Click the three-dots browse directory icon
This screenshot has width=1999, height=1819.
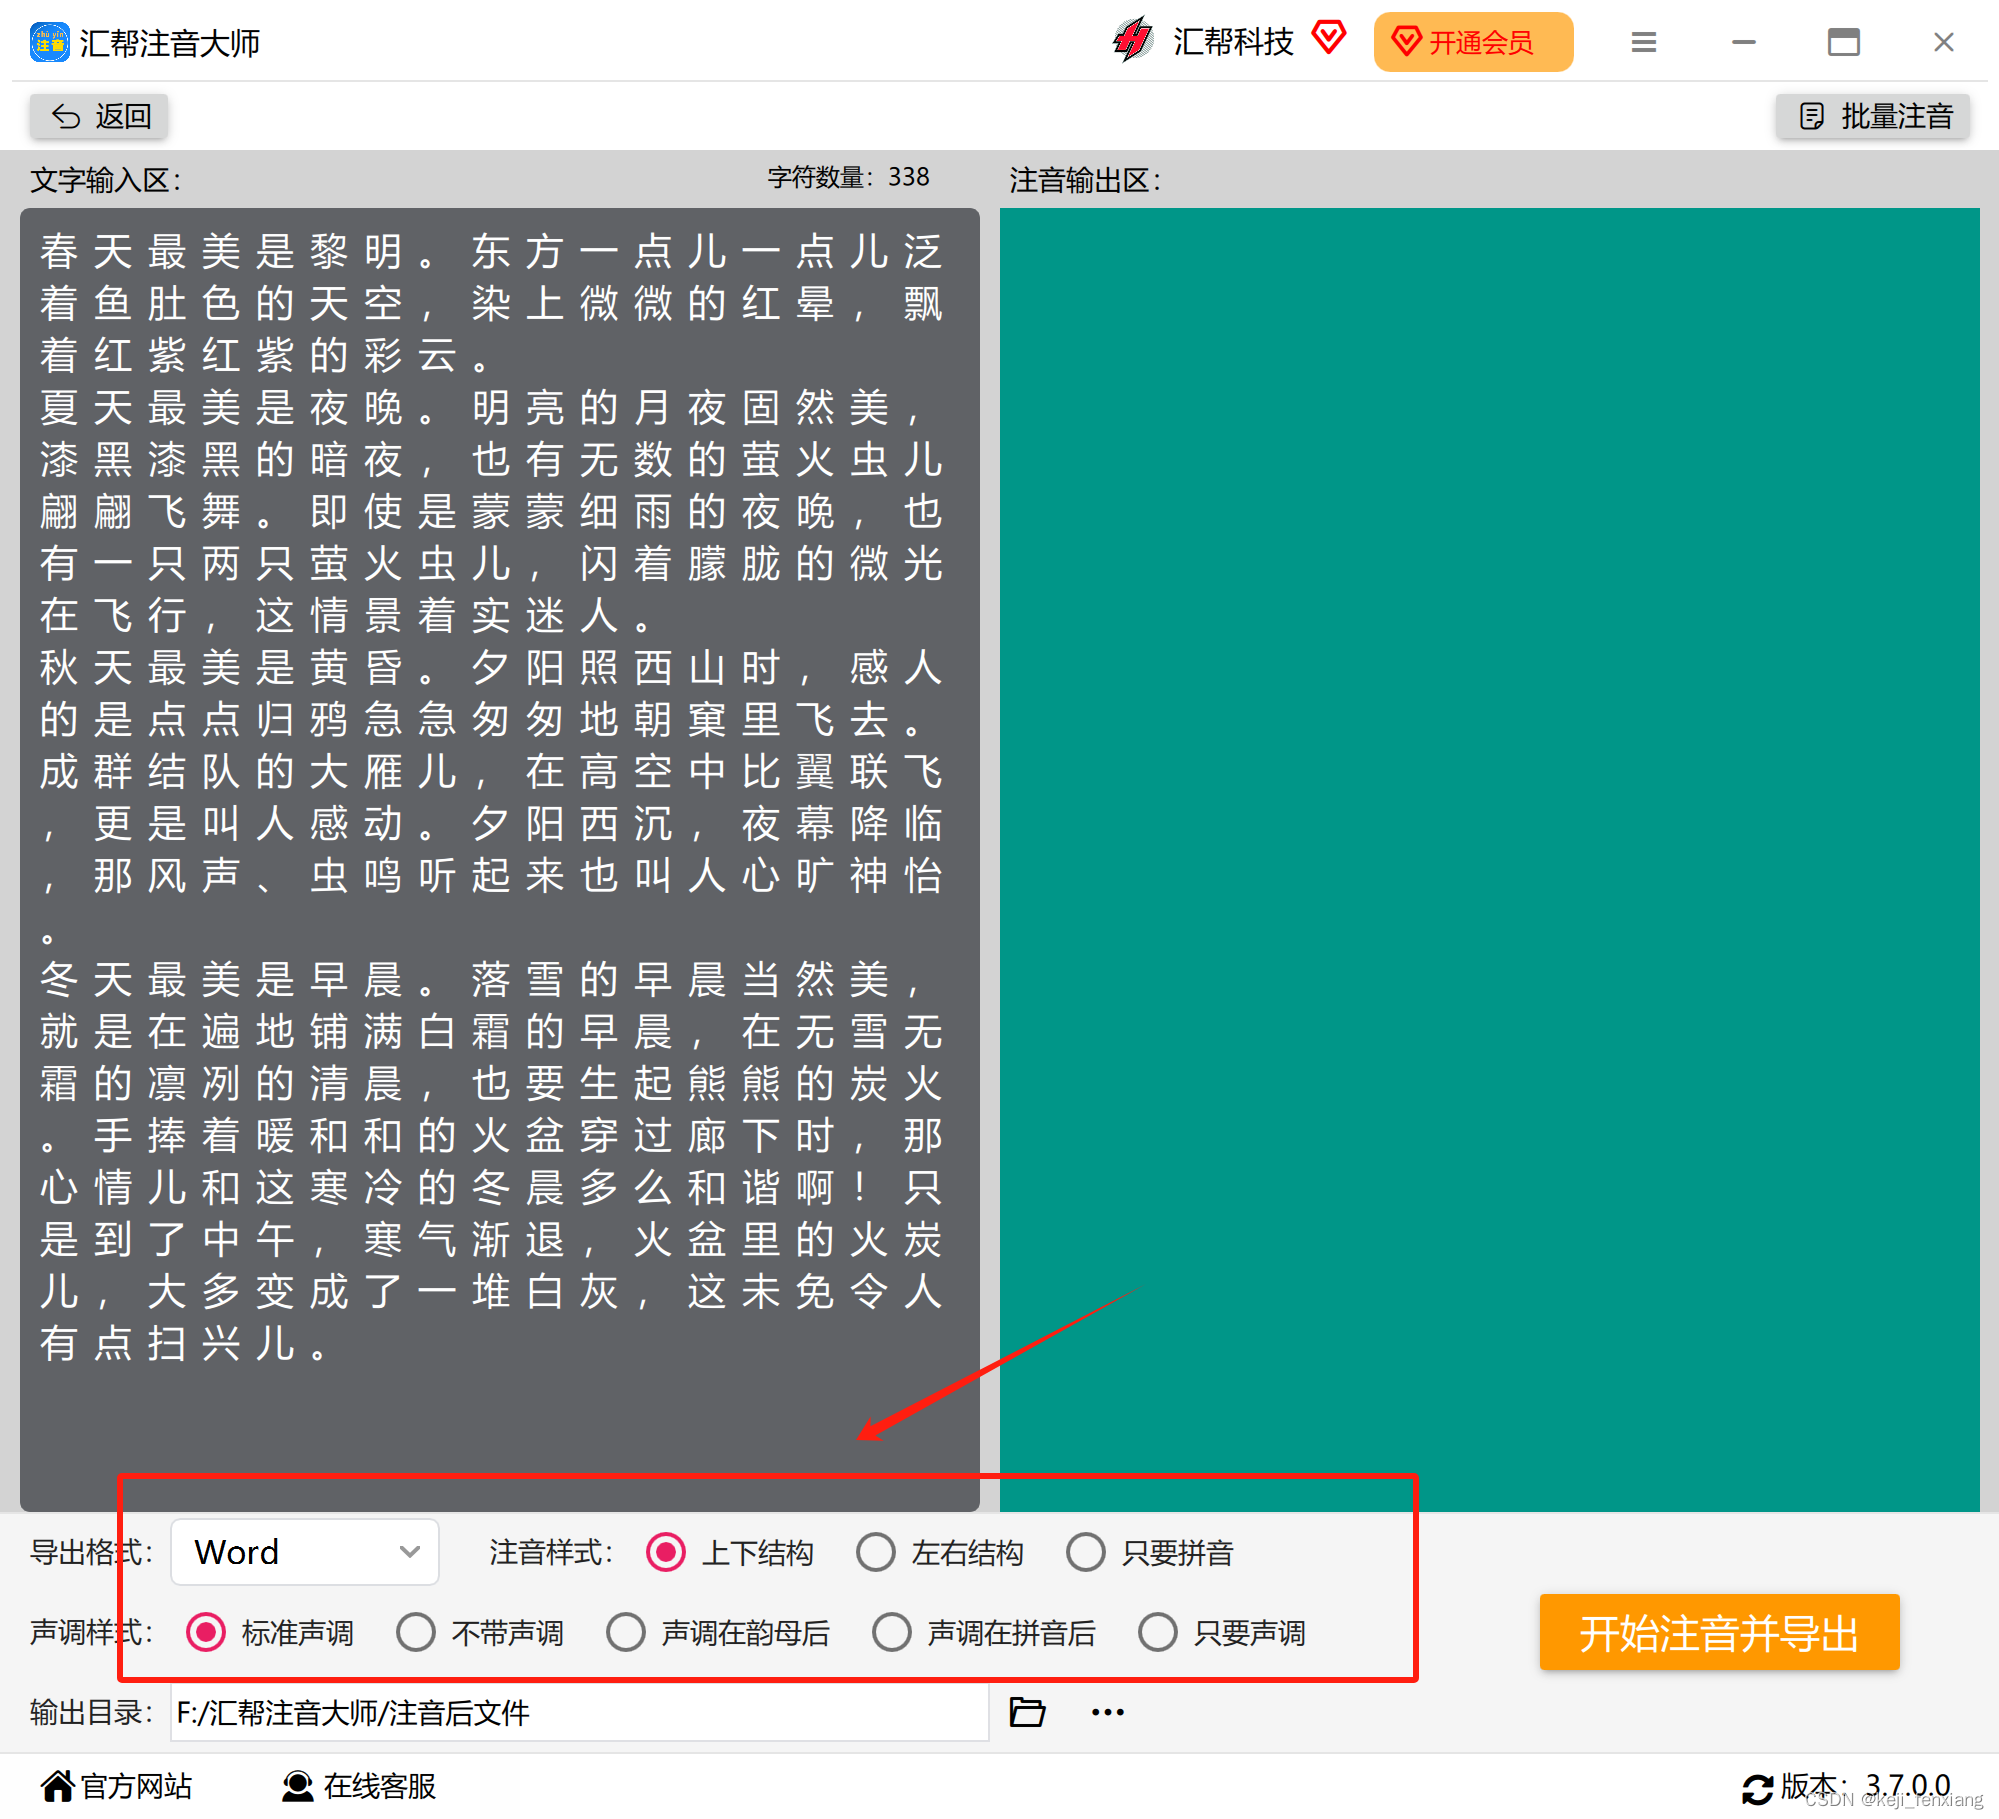1107,1712
